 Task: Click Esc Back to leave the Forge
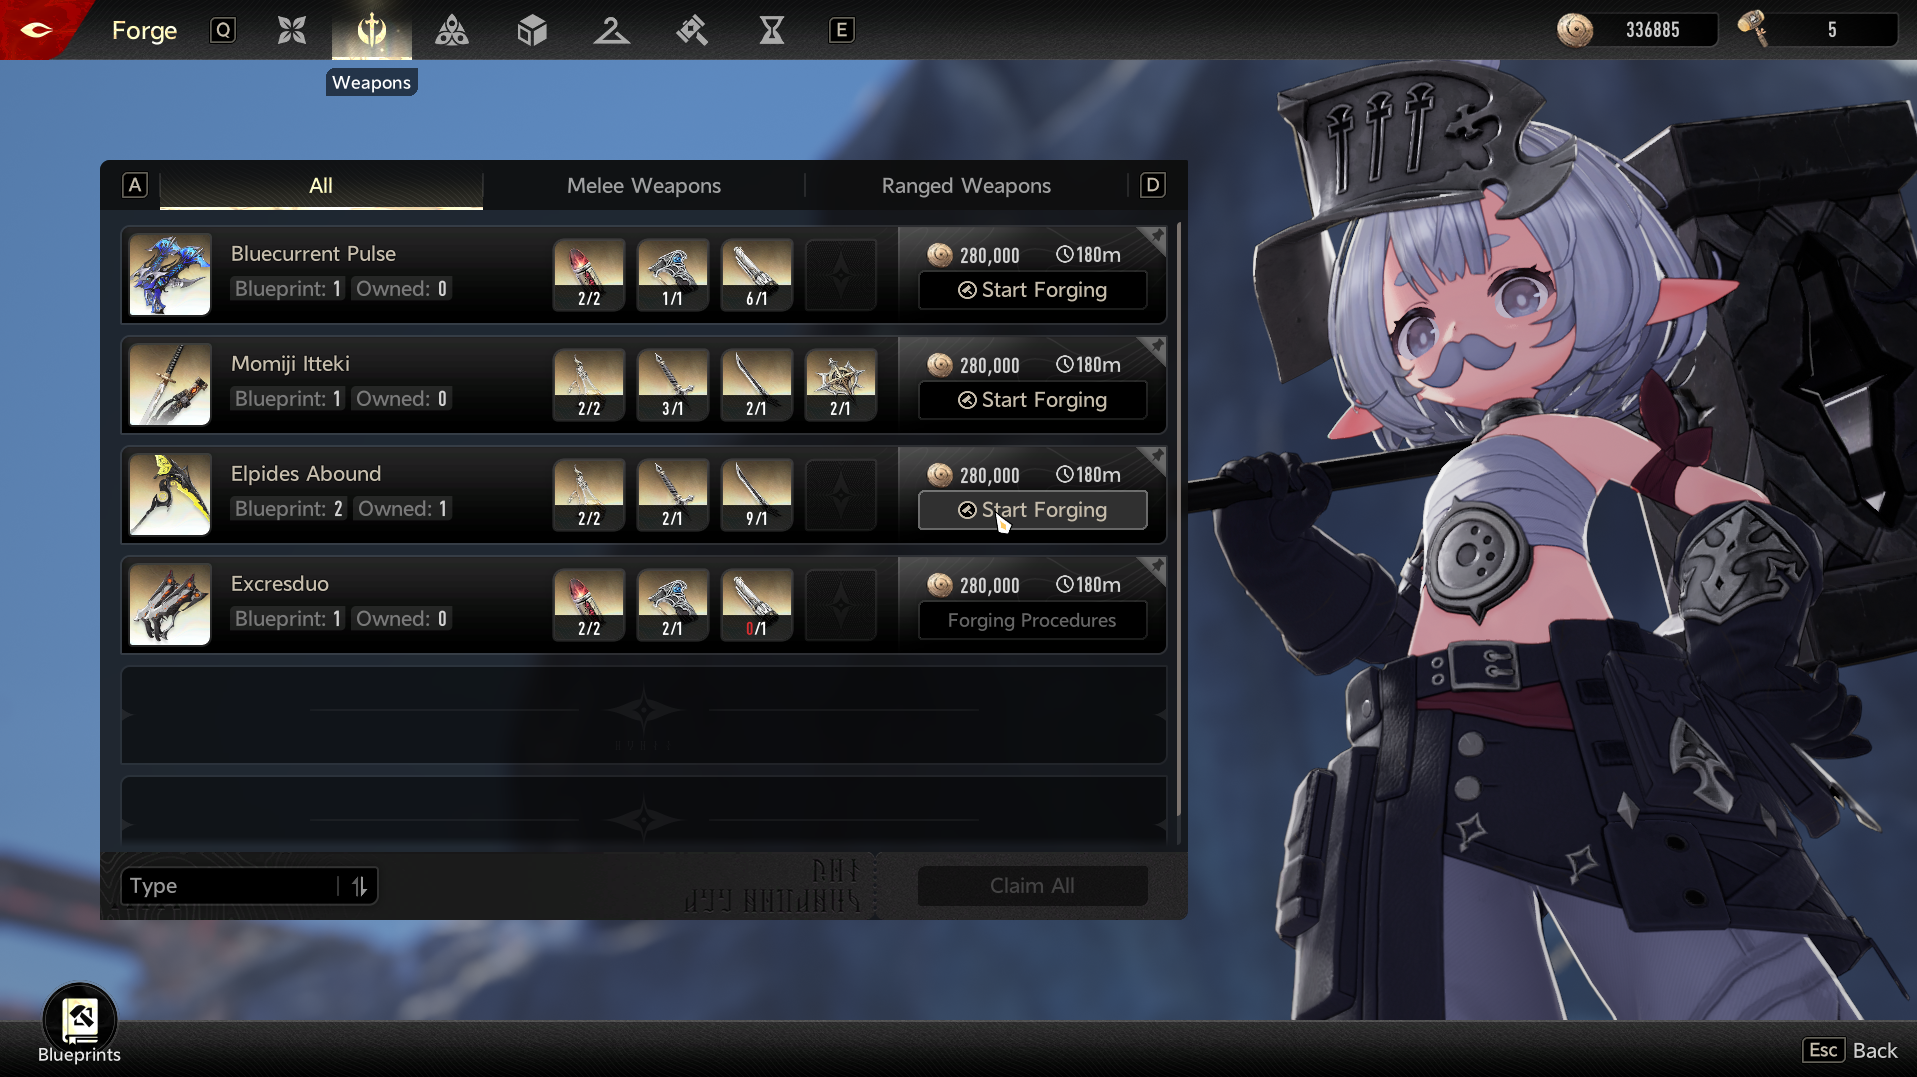[x=1850, y=1050]
